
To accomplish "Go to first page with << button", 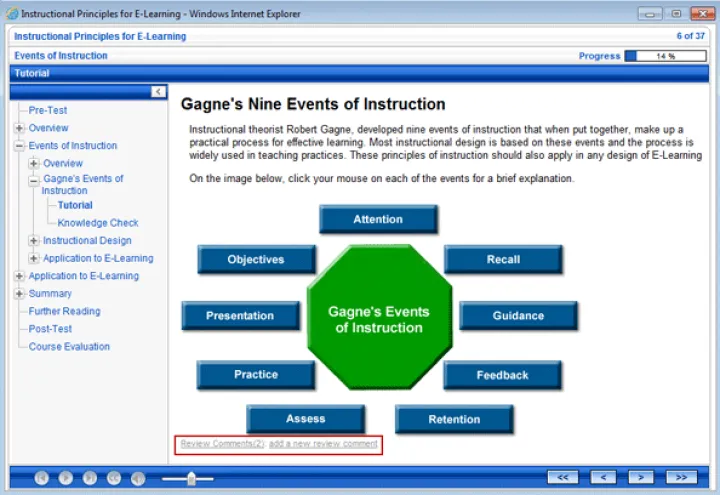I will click(563, 477).
